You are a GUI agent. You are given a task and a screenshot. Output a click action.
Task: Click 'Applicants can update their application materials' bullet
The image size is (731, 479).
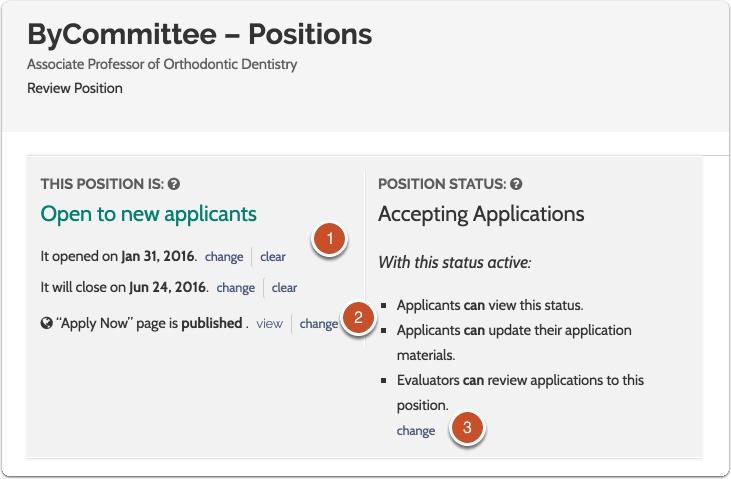point(514,342)
